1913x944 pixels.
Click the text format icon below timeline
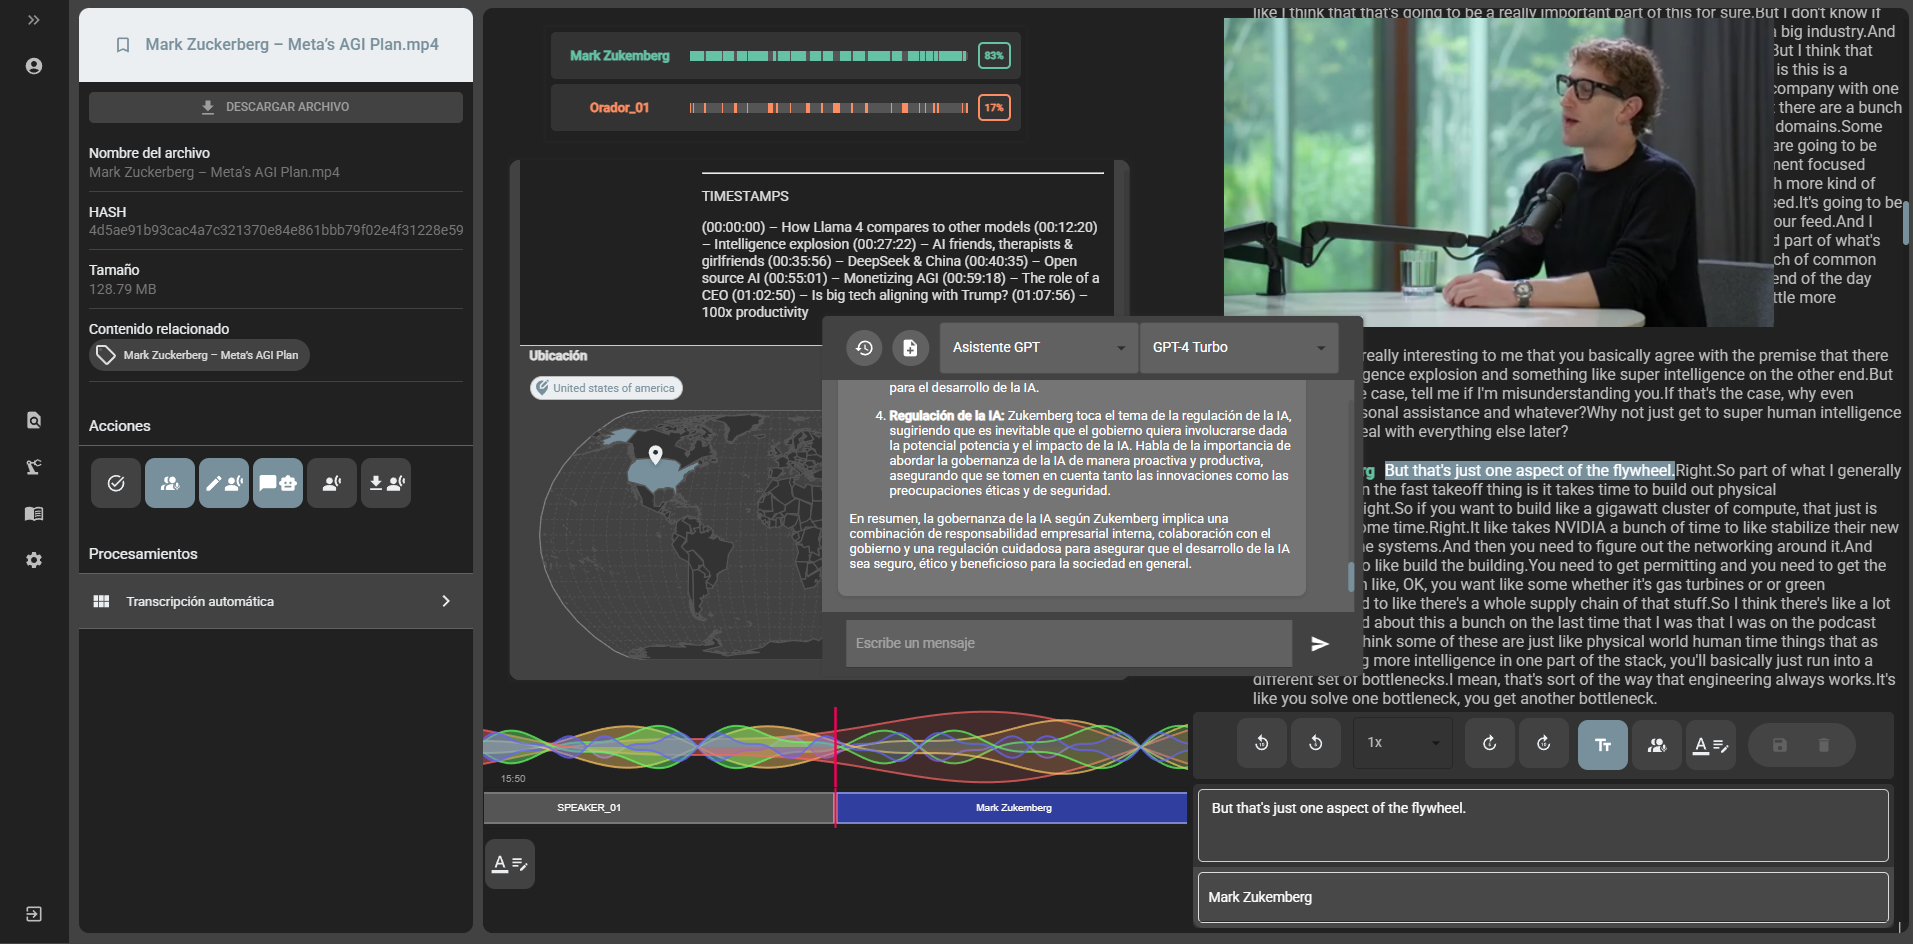point(510,864)
